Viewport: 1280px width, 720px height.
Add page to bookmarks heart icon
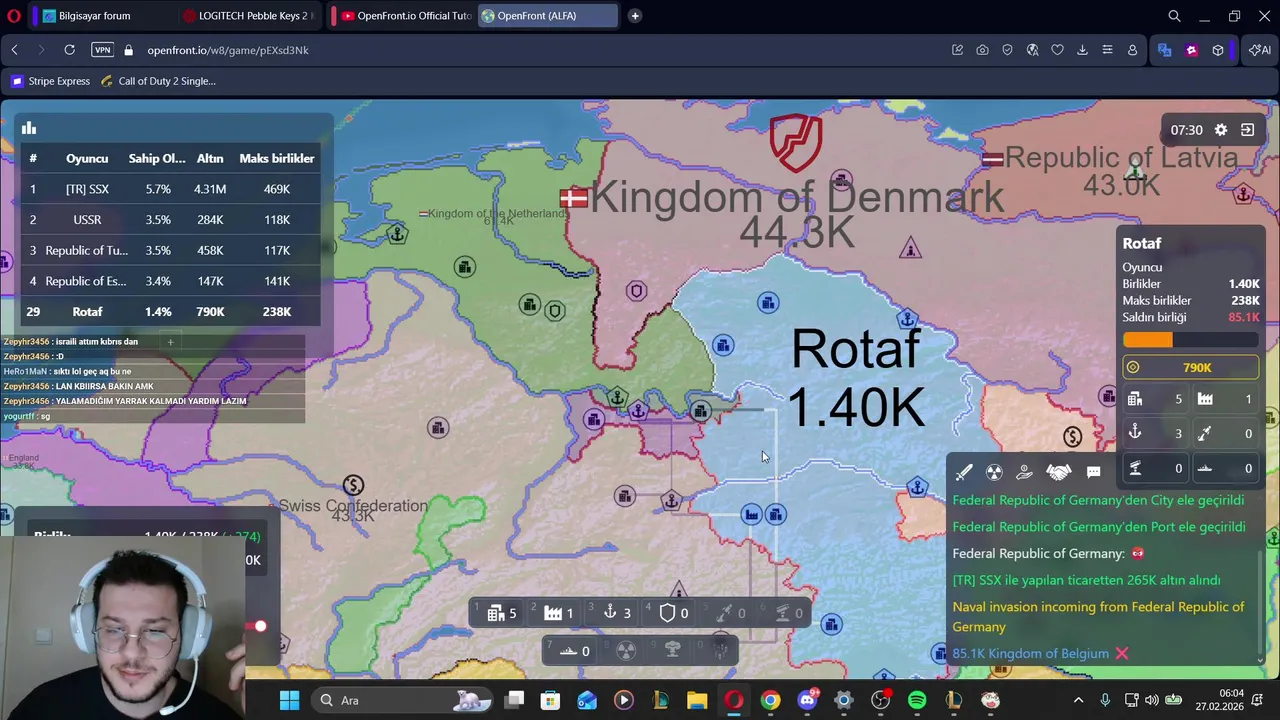pyautogui.click(x=1057, y=50)
